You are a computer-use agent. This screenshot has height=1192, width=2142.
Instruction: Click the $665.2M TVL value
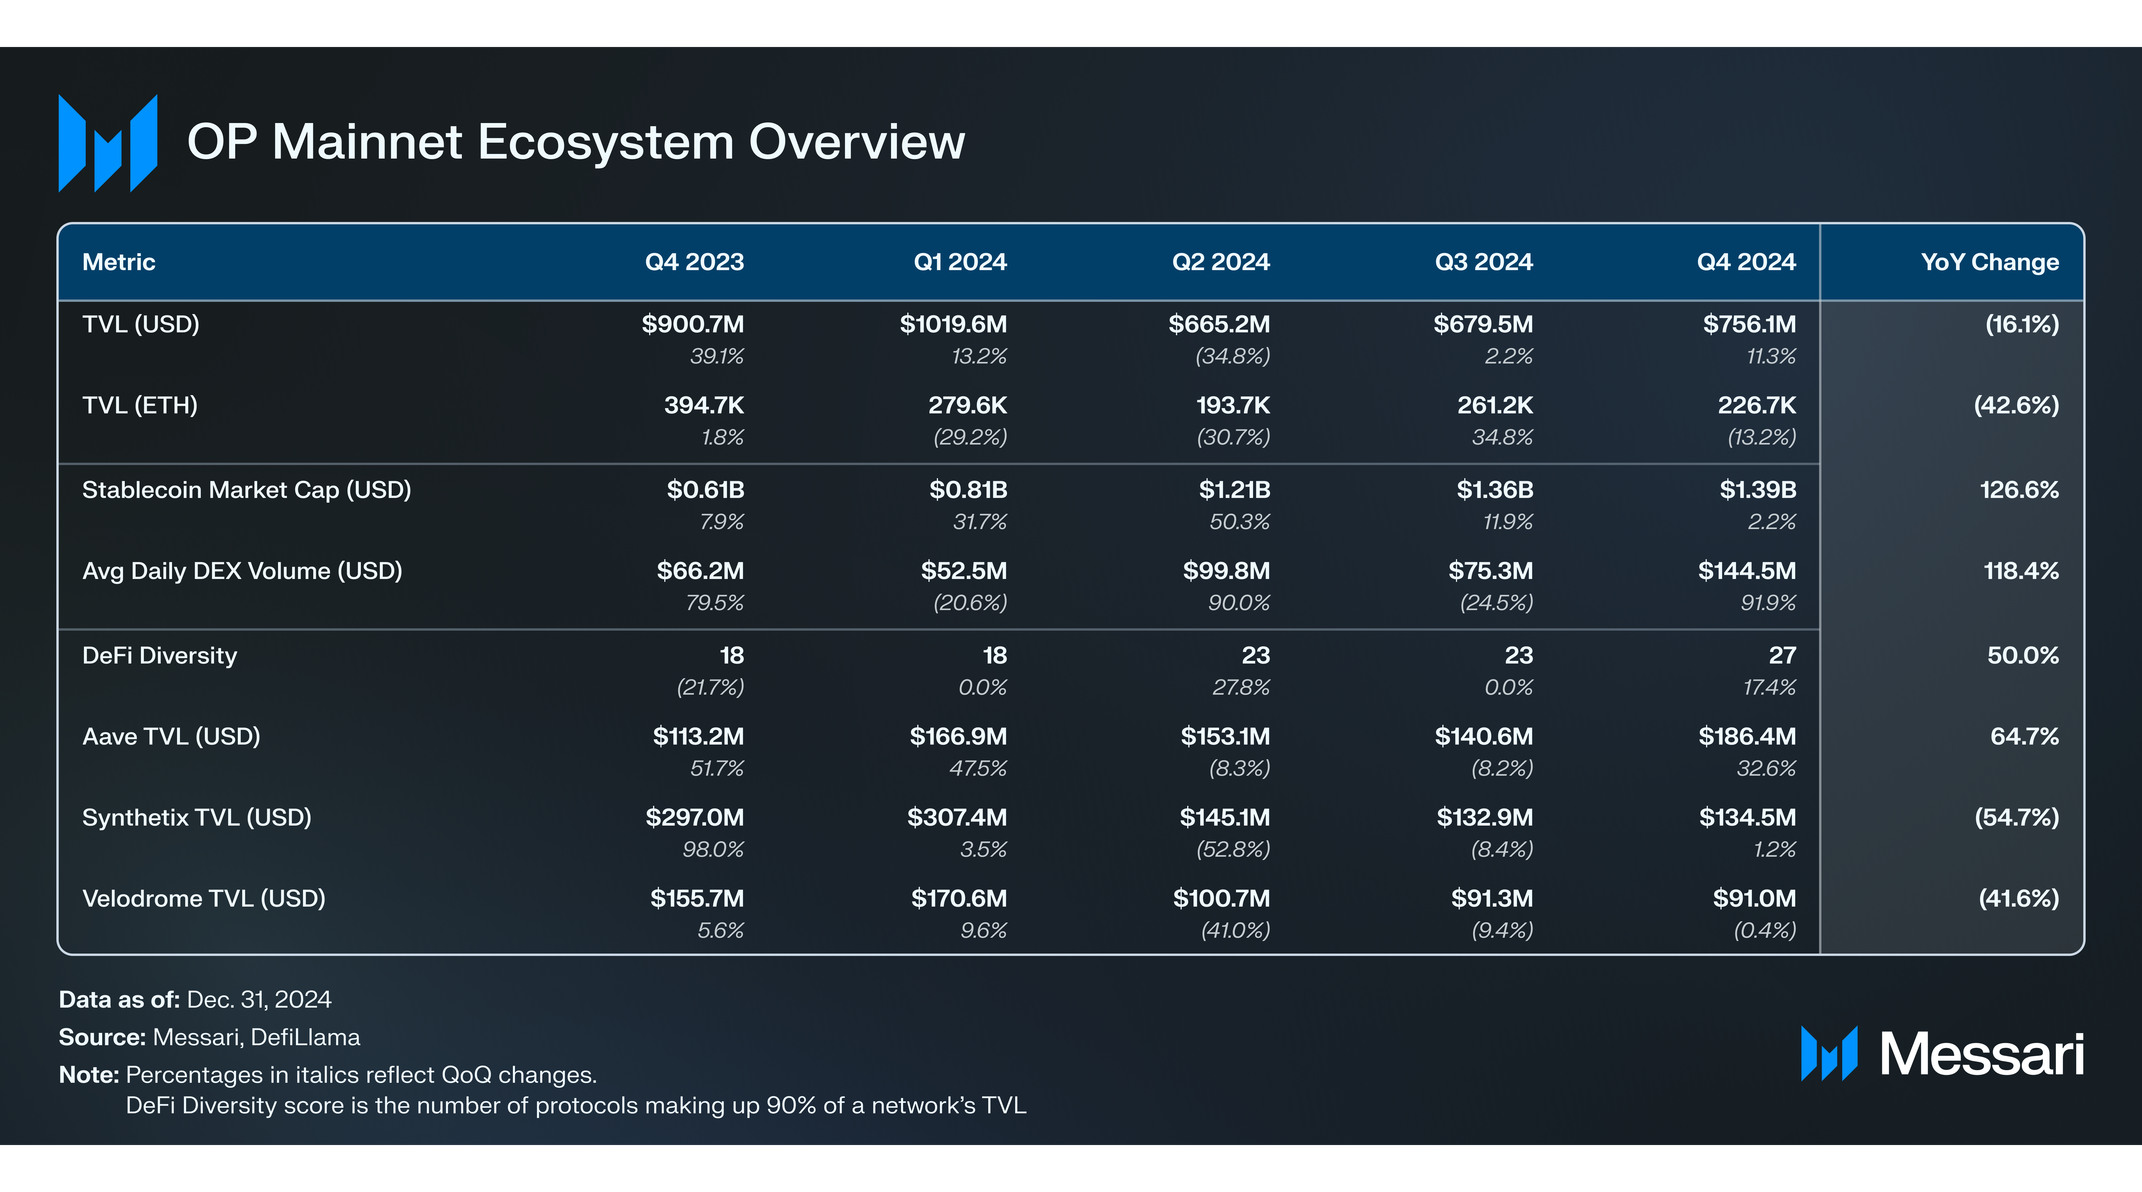pyautogui.click(x=1219, y=324)
